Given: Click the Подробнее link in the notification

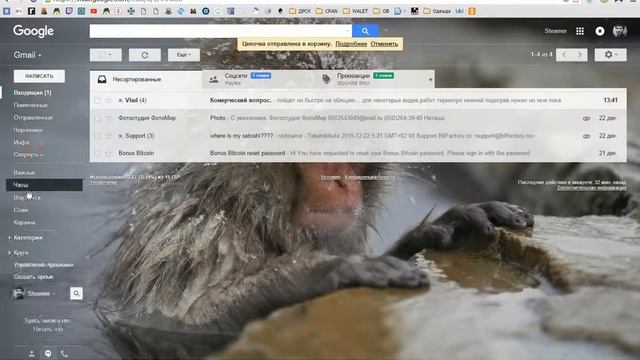Looking at the screenshot, I should pyautogui.click(x=351, y=44).
